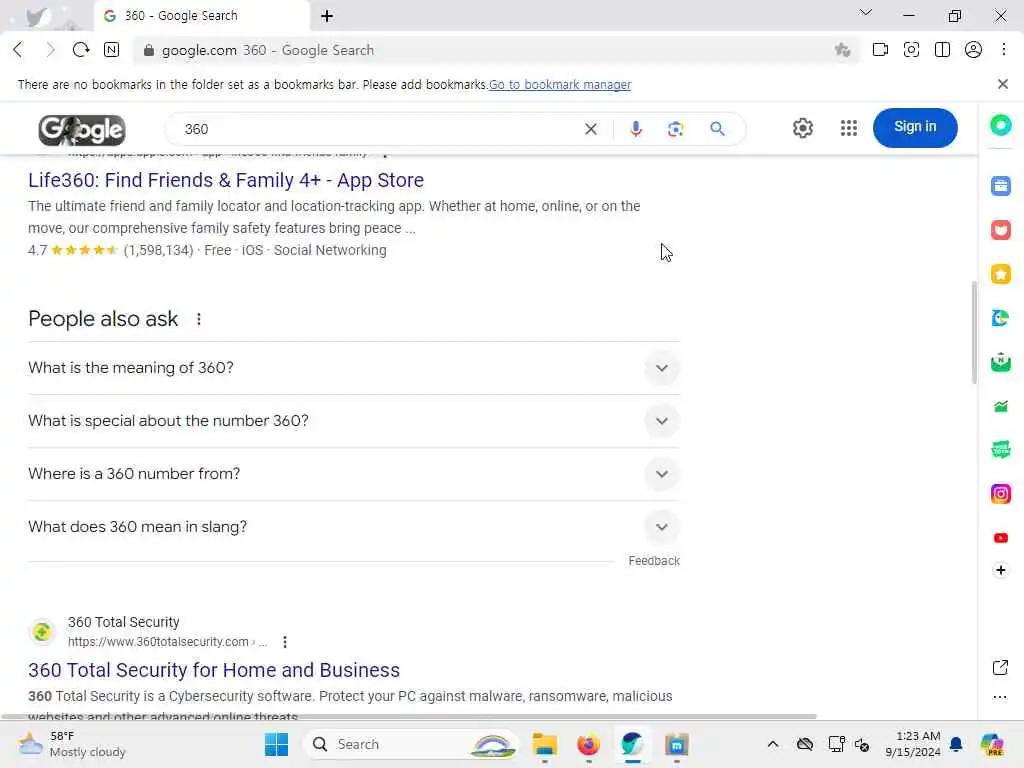1024x768 pixels.
Task: Click the Sign in button
Action: [915, 127]
